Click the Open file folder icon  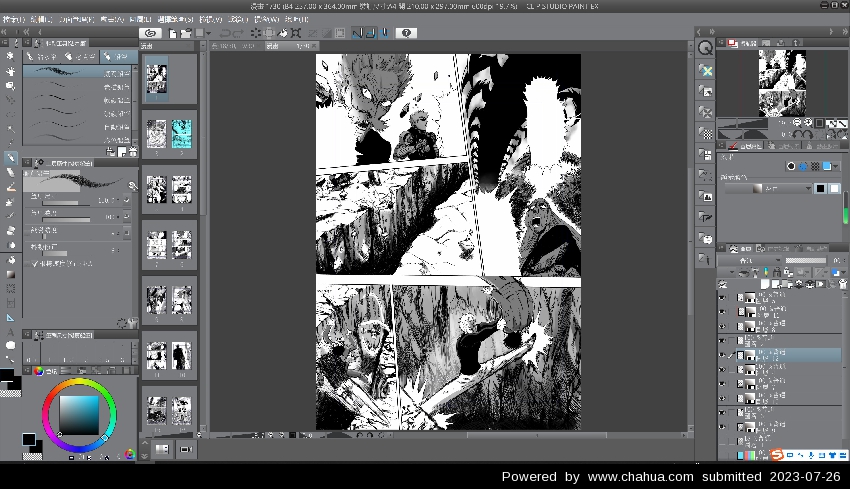(186, 33)
